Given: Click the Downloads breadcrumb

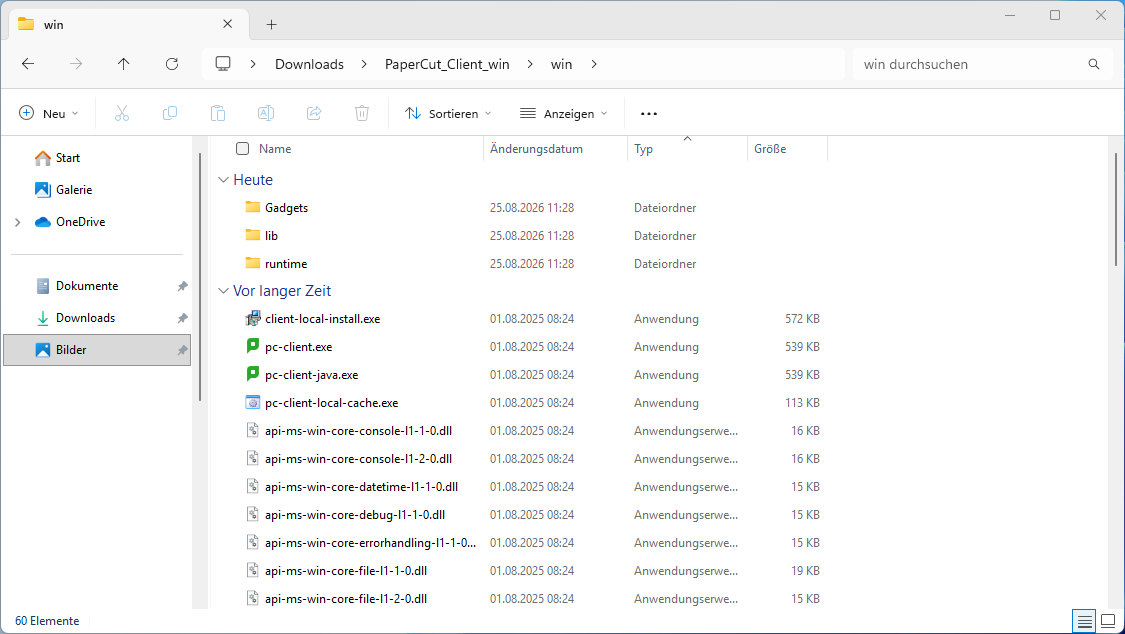Looking at the screenshot, I should [x=309, y=64].
